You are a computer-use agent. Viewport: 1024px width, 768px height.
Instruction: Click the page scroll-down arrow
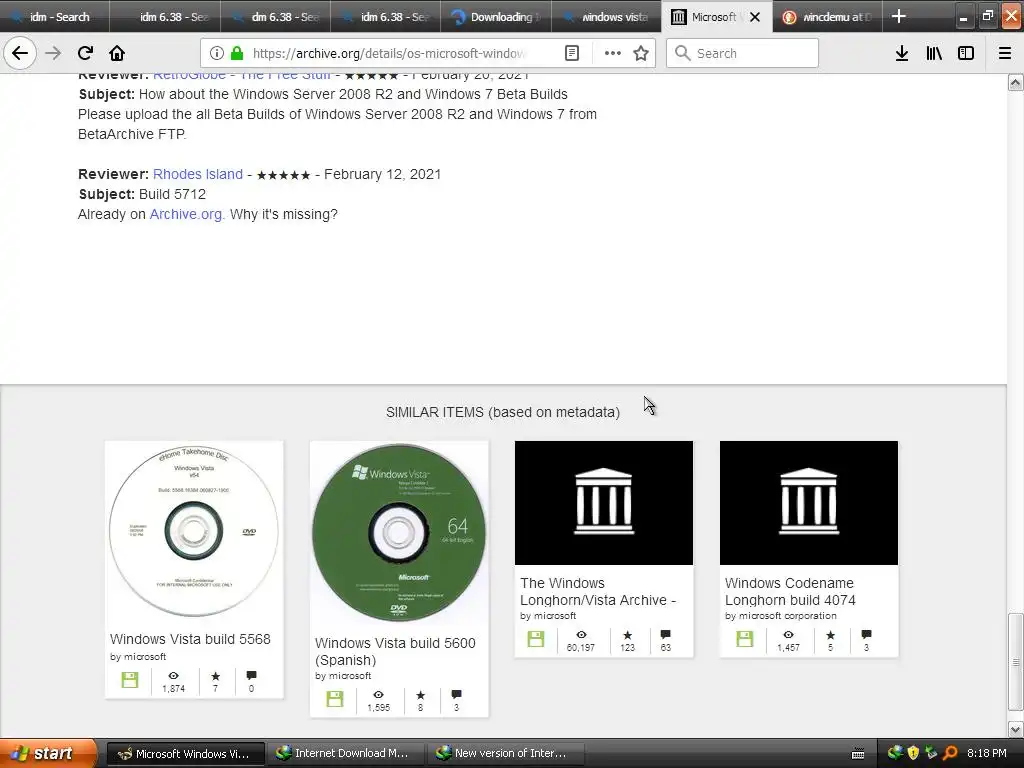click(x=1016, y=729)
